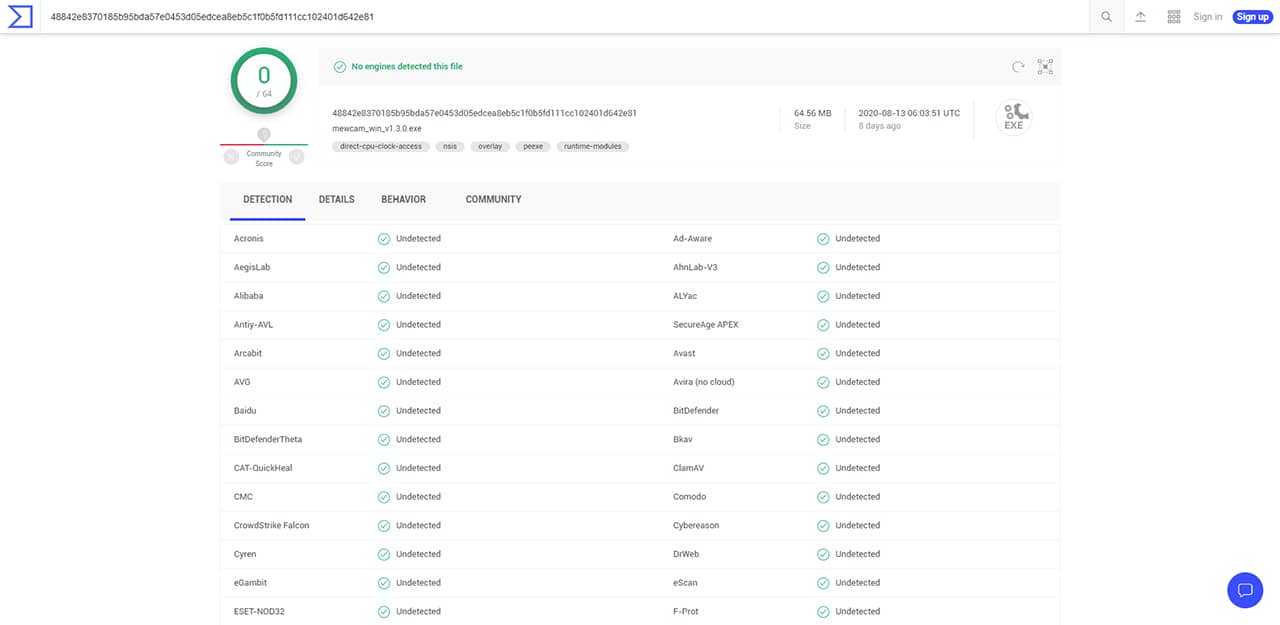Open the upload file icon

(1141, 17)
